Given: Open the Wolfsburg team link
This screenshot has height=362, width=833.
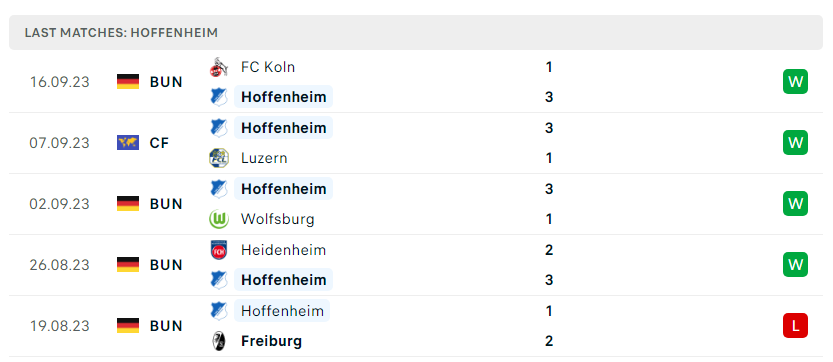Looking at the screenshot, I should pyautogui.click(x=277, y=219).
